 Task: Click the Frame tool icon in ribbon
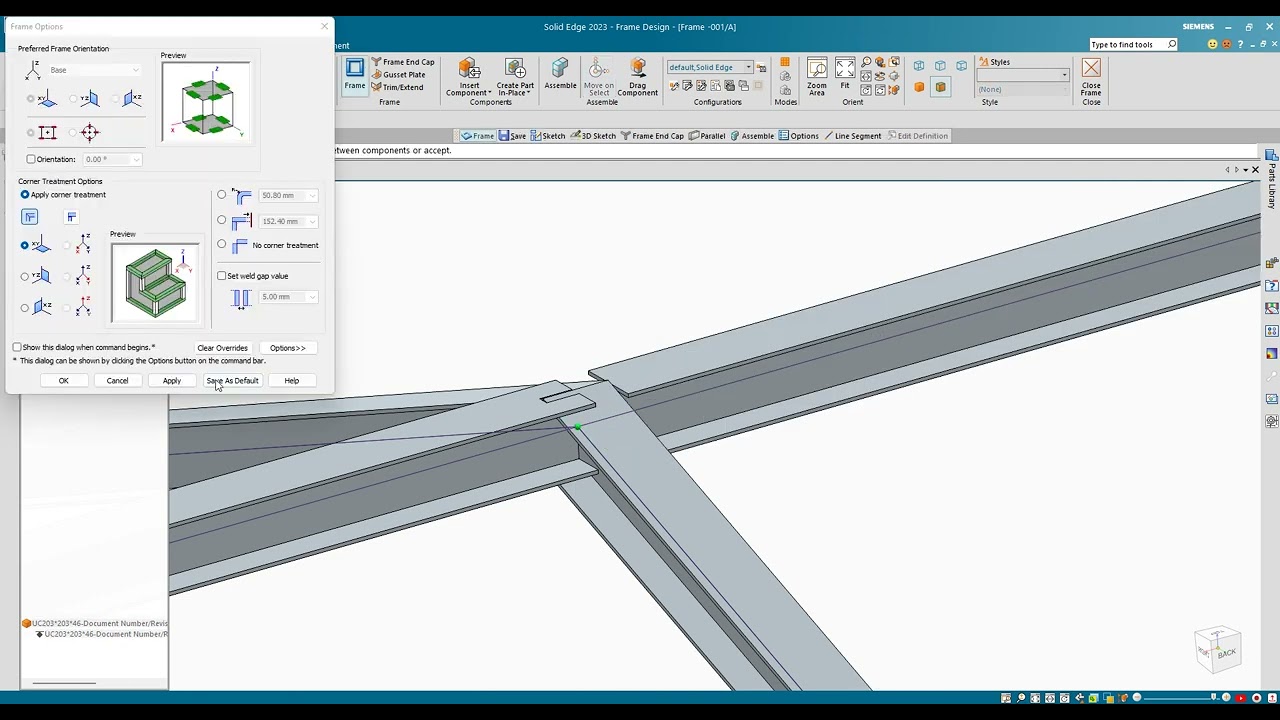pos(355,74)
